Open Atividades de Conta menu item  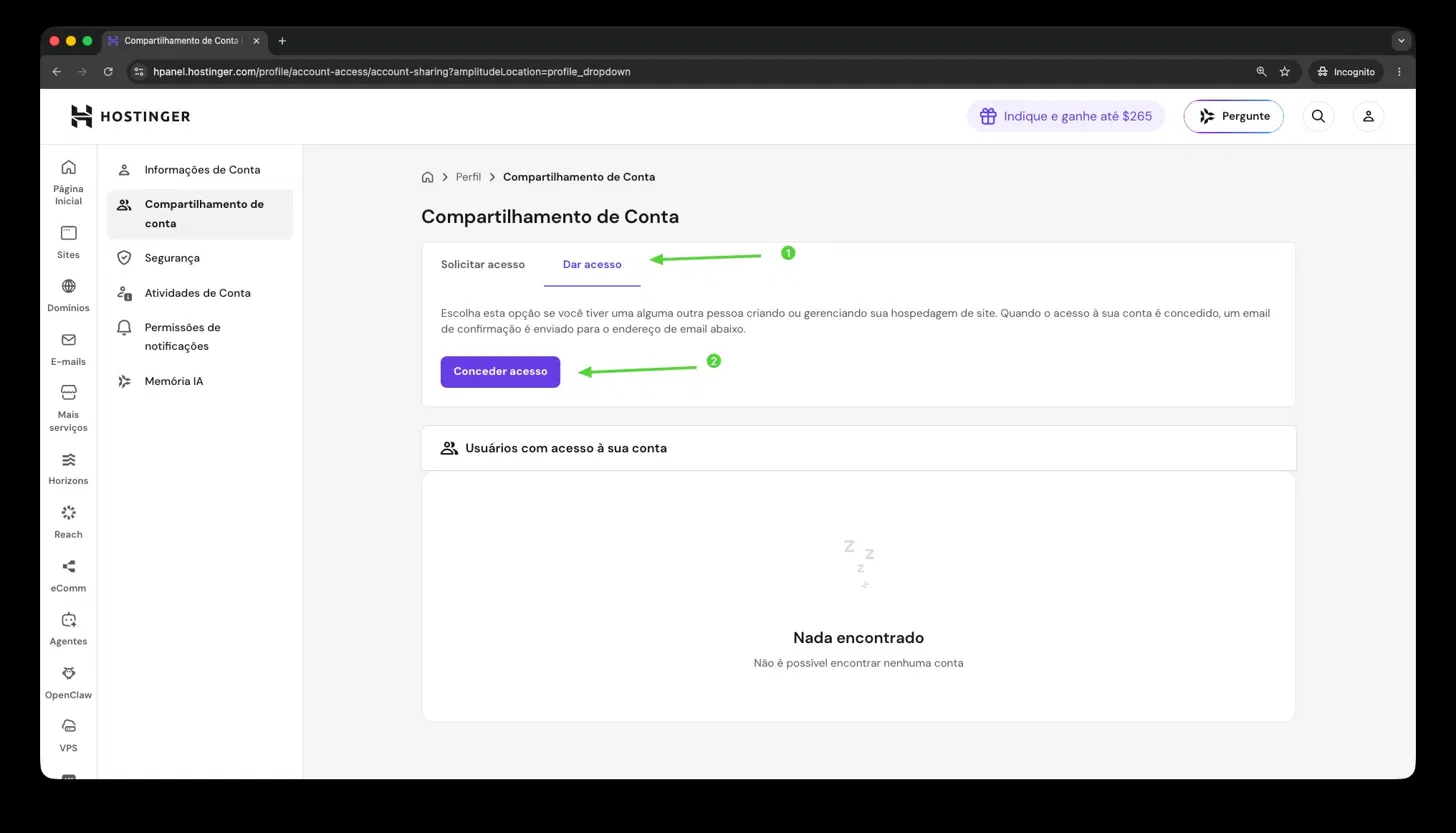[200, 293]
